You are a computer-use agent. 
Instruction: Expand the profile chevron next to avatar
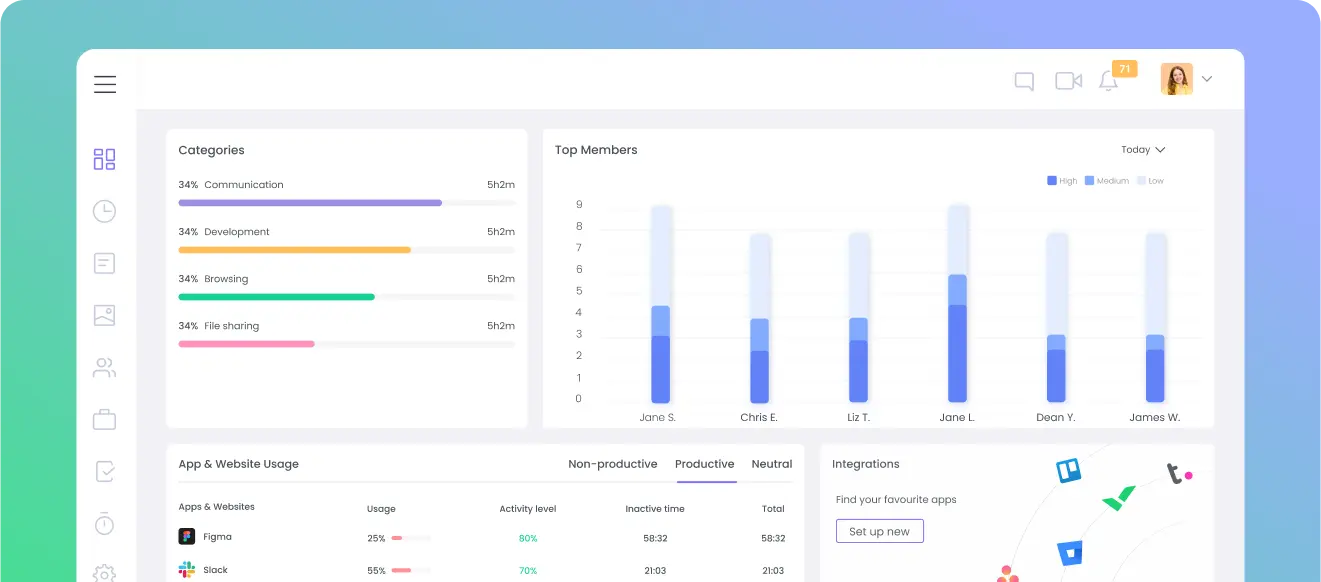point(1207,78)
